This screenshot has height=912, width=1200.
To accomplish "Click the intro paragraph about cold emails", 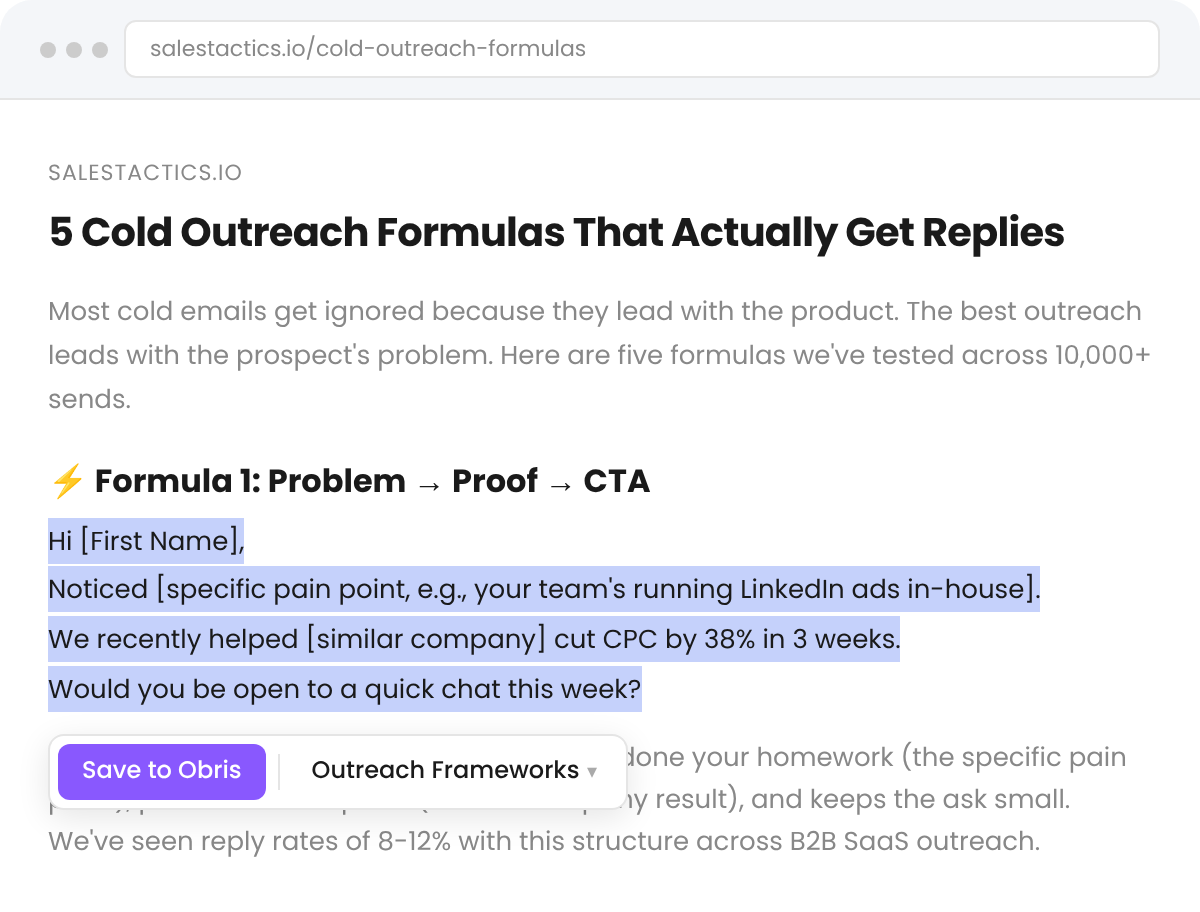I will (594, 355).
